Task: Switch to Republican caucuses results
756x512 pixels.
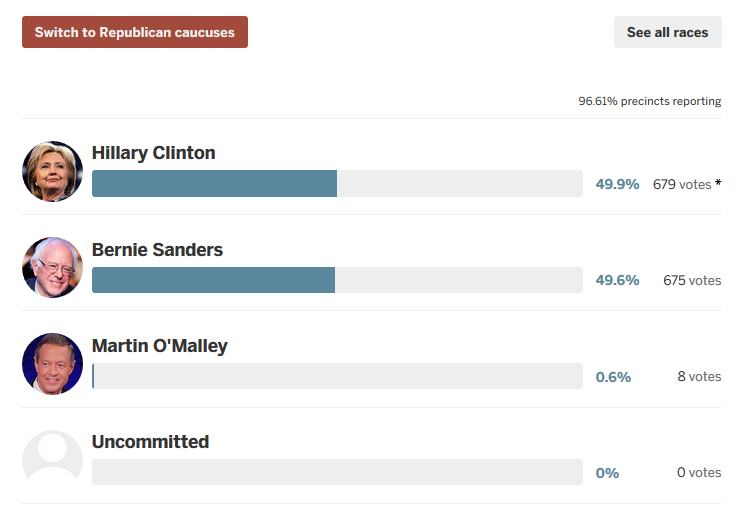Action: [x=135, y=32]
